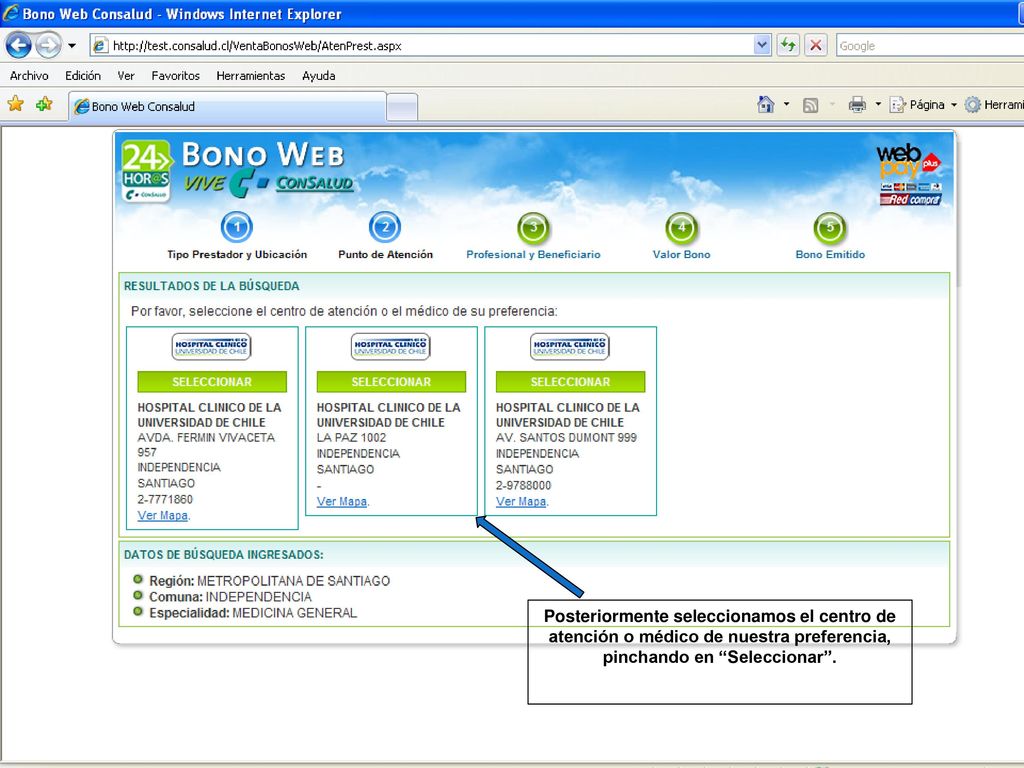Click the Vive Consalud logo
Screen dimensions: 1024x768
click(x=268, y=184)
